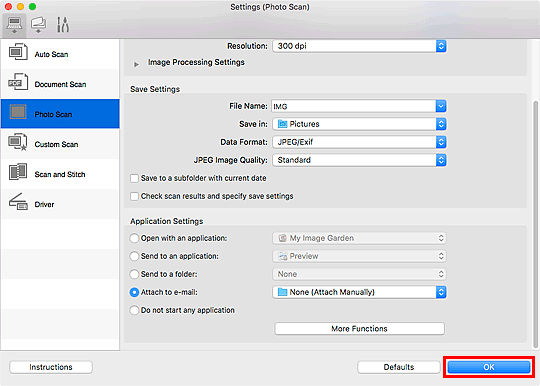Expand Image Processing Settings disclosure triangle
540x386 pixels.
point(137,64)
